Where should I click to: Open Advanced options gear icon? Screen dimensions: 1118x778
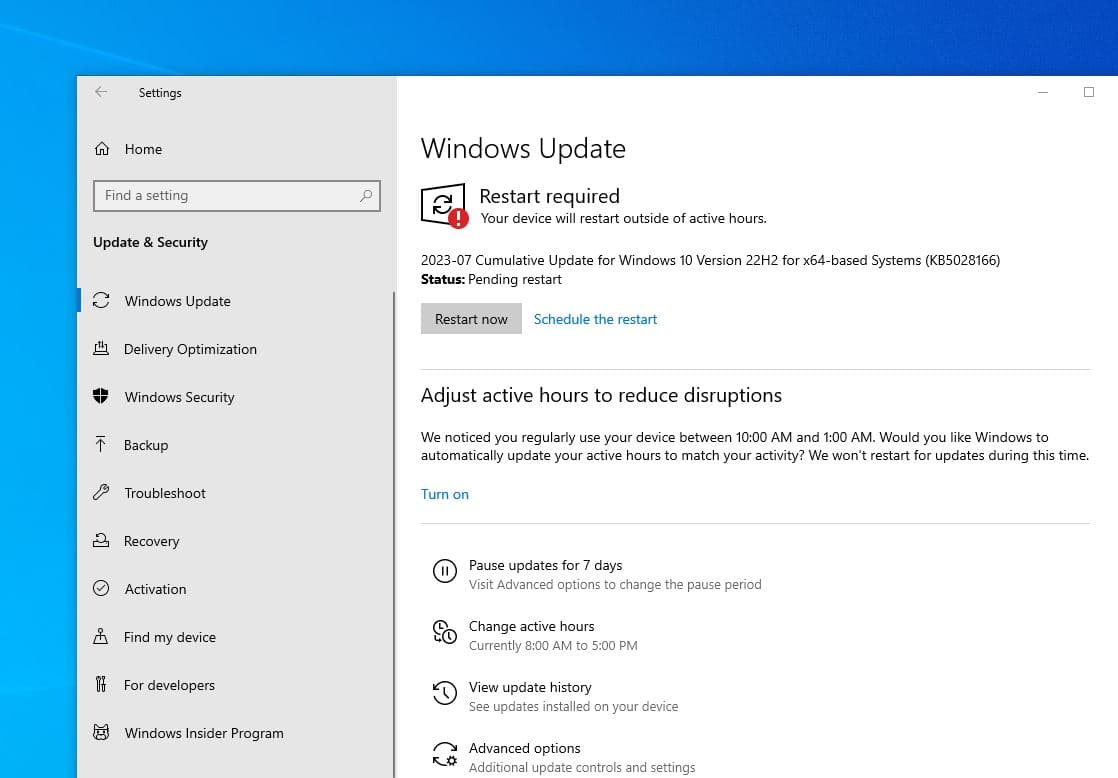click(444, 755)
